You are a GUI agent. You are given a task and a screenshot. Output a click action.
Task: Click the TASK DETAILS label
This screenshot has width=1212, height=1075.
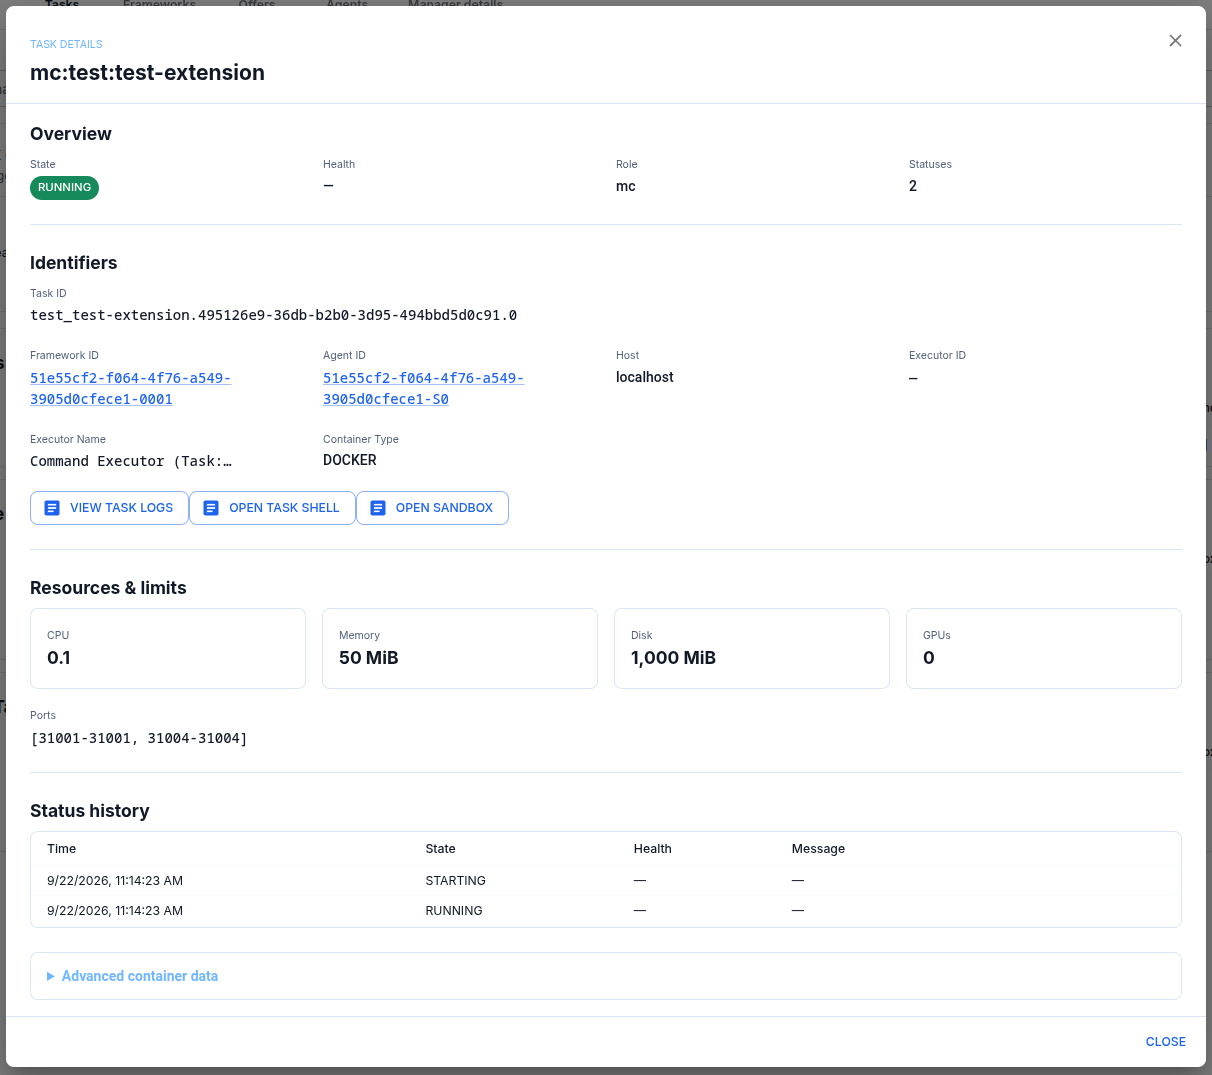pyautogui.click(x=66, y=44)
